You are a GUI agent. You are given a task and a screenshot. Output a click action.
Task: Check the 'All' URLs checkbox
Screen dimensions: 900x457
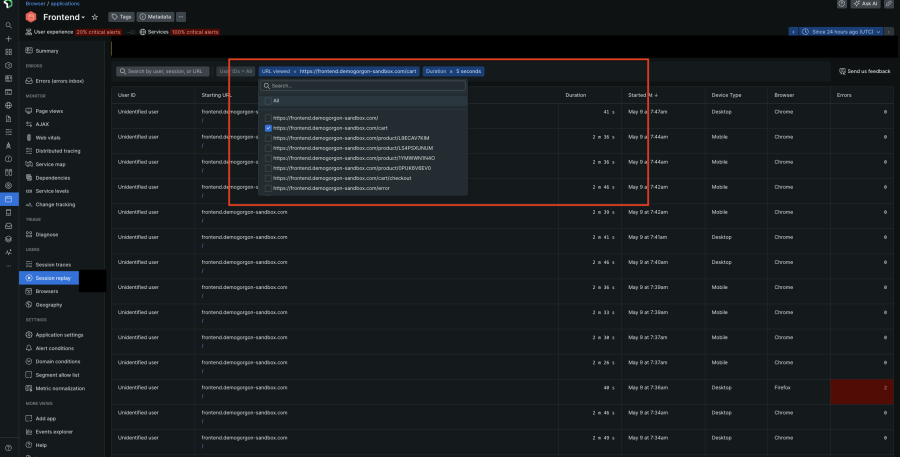tap(268, 101)
